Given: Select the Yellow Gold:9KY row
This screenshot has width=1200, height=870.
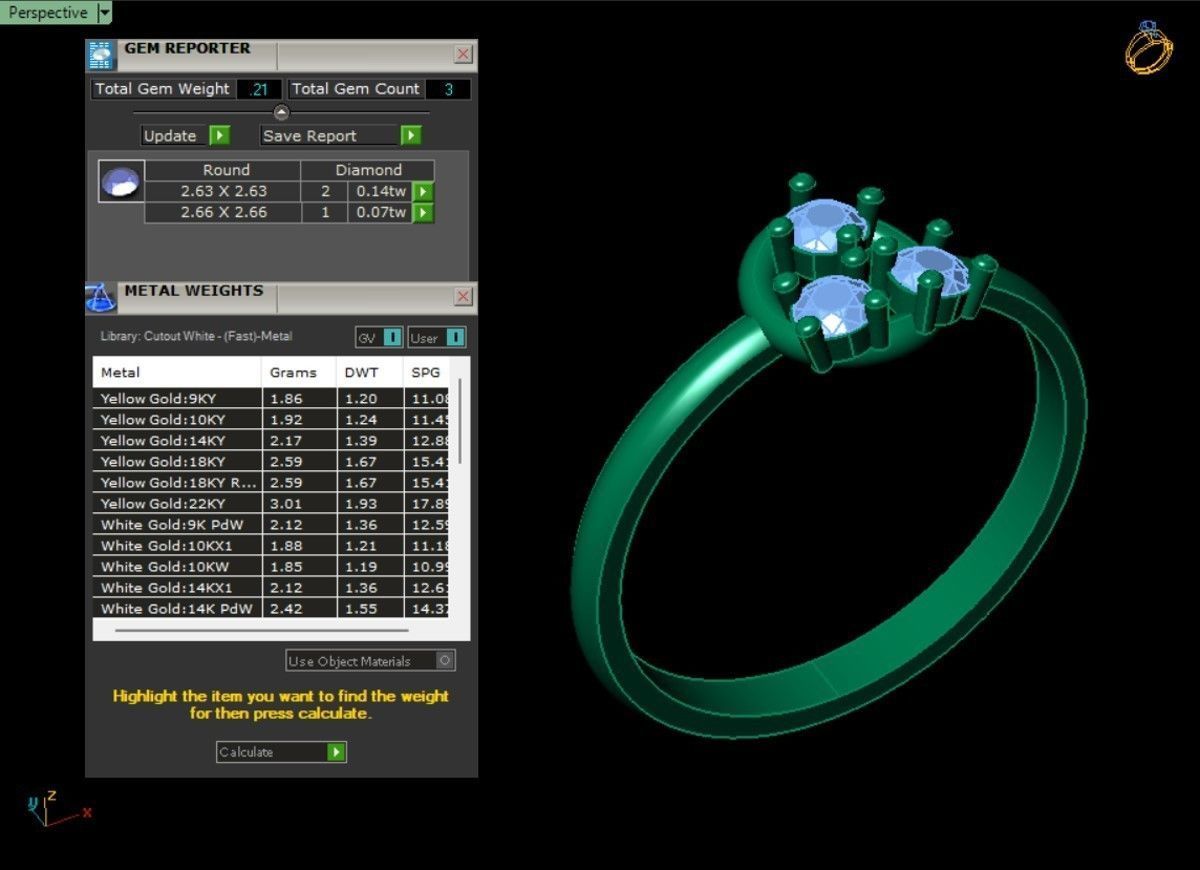Looking at the screenshot, I should (271, 398).
